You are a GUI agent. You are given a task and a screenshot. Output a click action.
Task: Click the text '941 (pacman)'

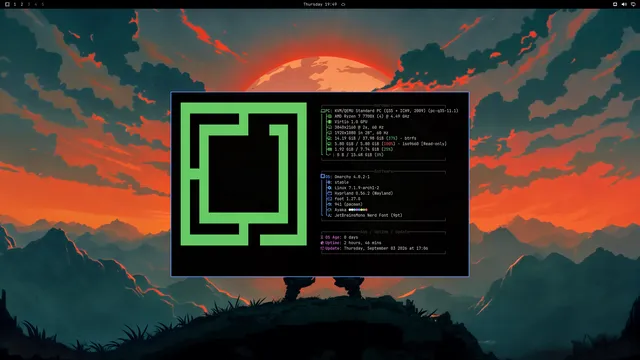pyautogui.click(x=348, y=204)
